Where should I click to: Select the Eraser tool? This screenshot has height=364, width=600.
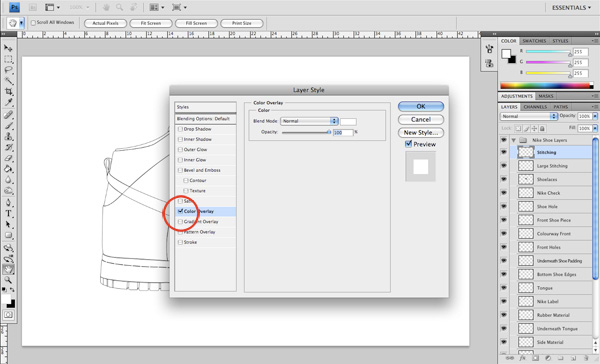8,158
